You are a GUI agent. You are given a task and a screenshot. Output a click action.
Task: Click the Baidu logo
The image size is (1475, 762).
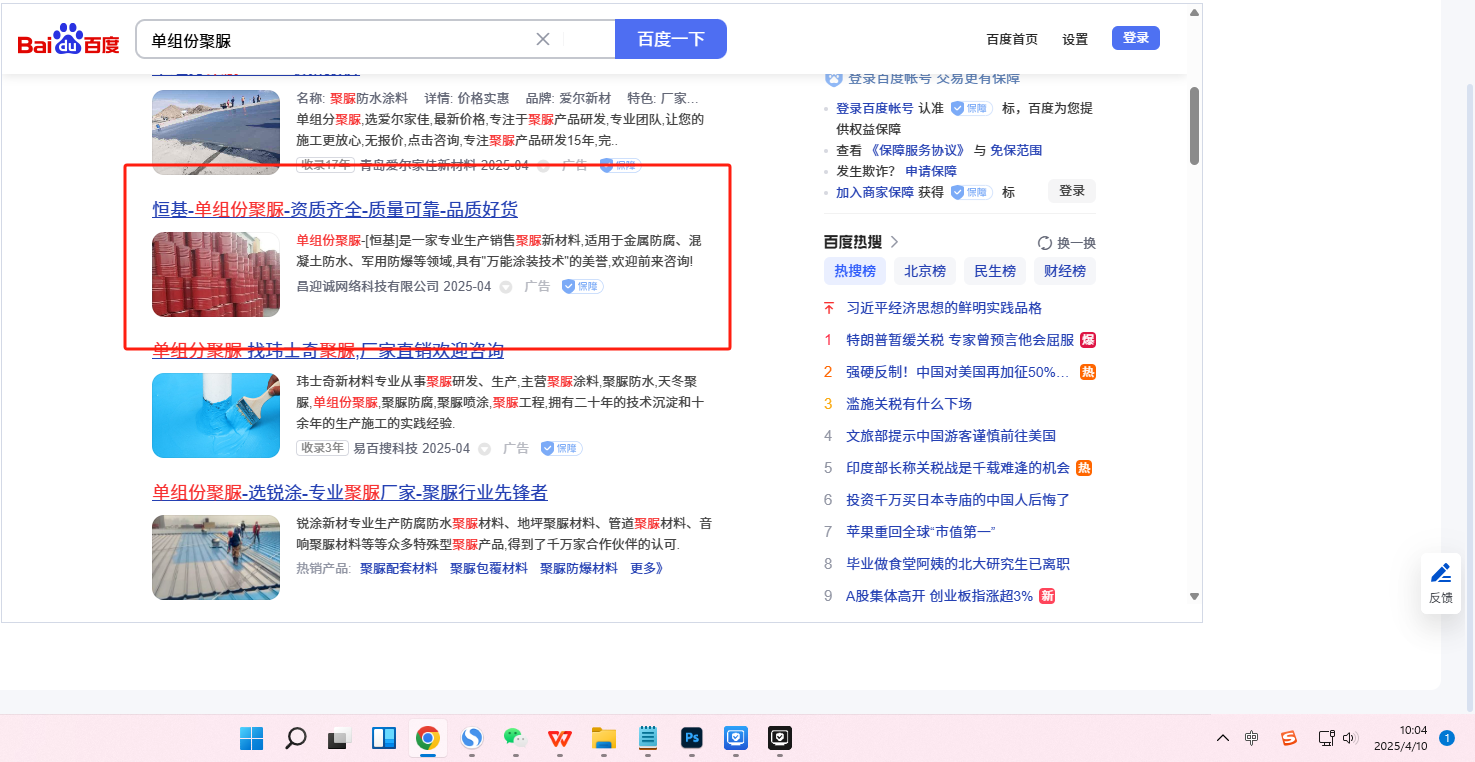click(x=68, y=40)
